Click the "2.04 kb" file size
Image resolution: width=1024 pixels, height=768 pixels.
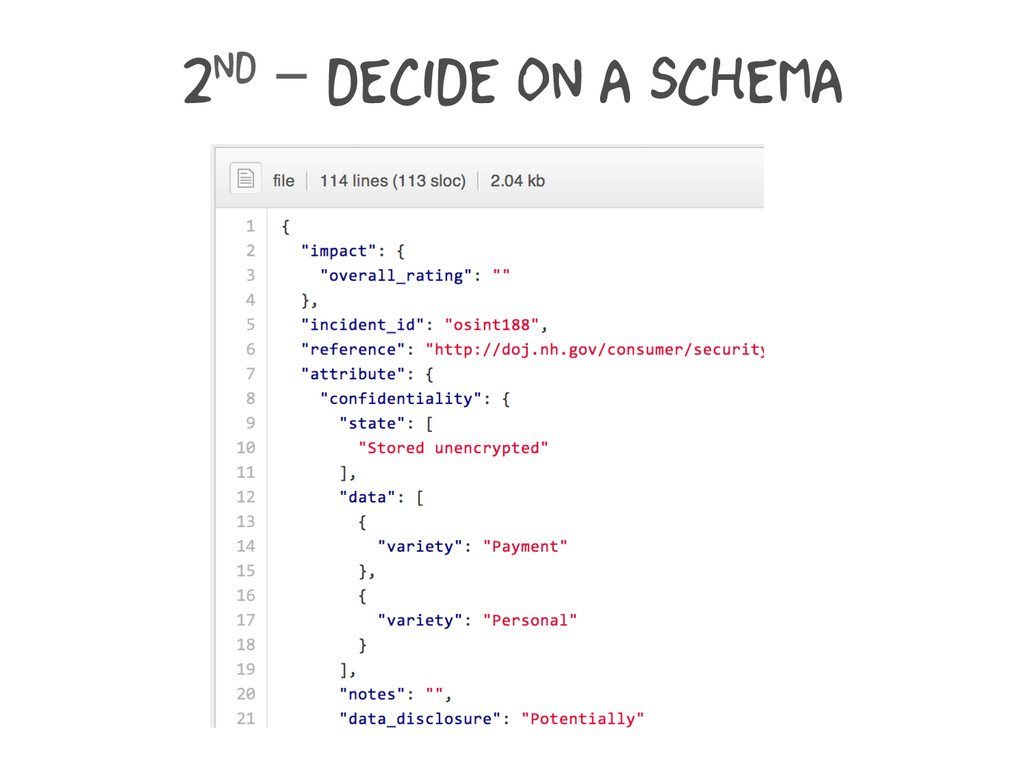517,181
